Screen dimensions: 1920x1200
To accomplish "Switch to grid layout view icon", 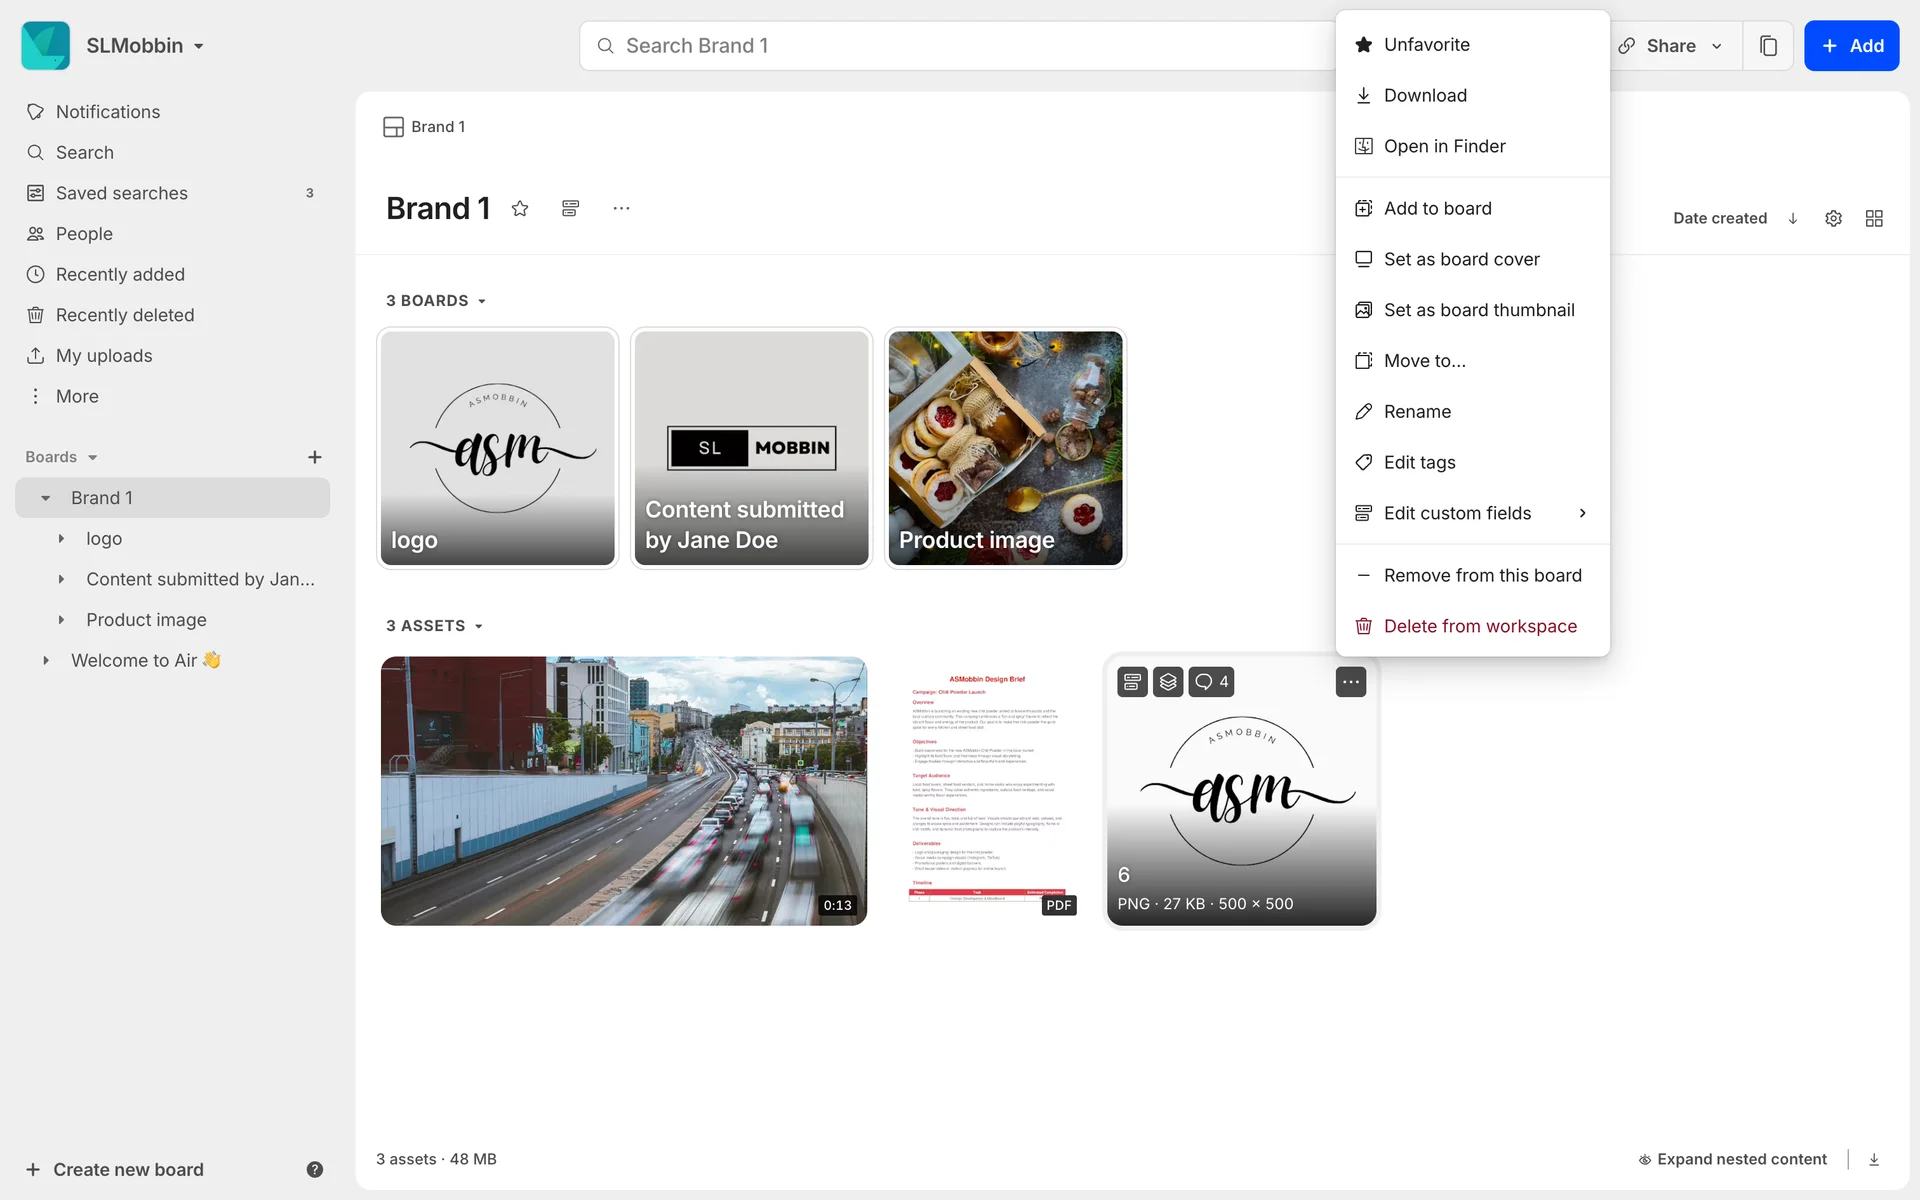I will pyautogui.click(x=1874, y=218).
